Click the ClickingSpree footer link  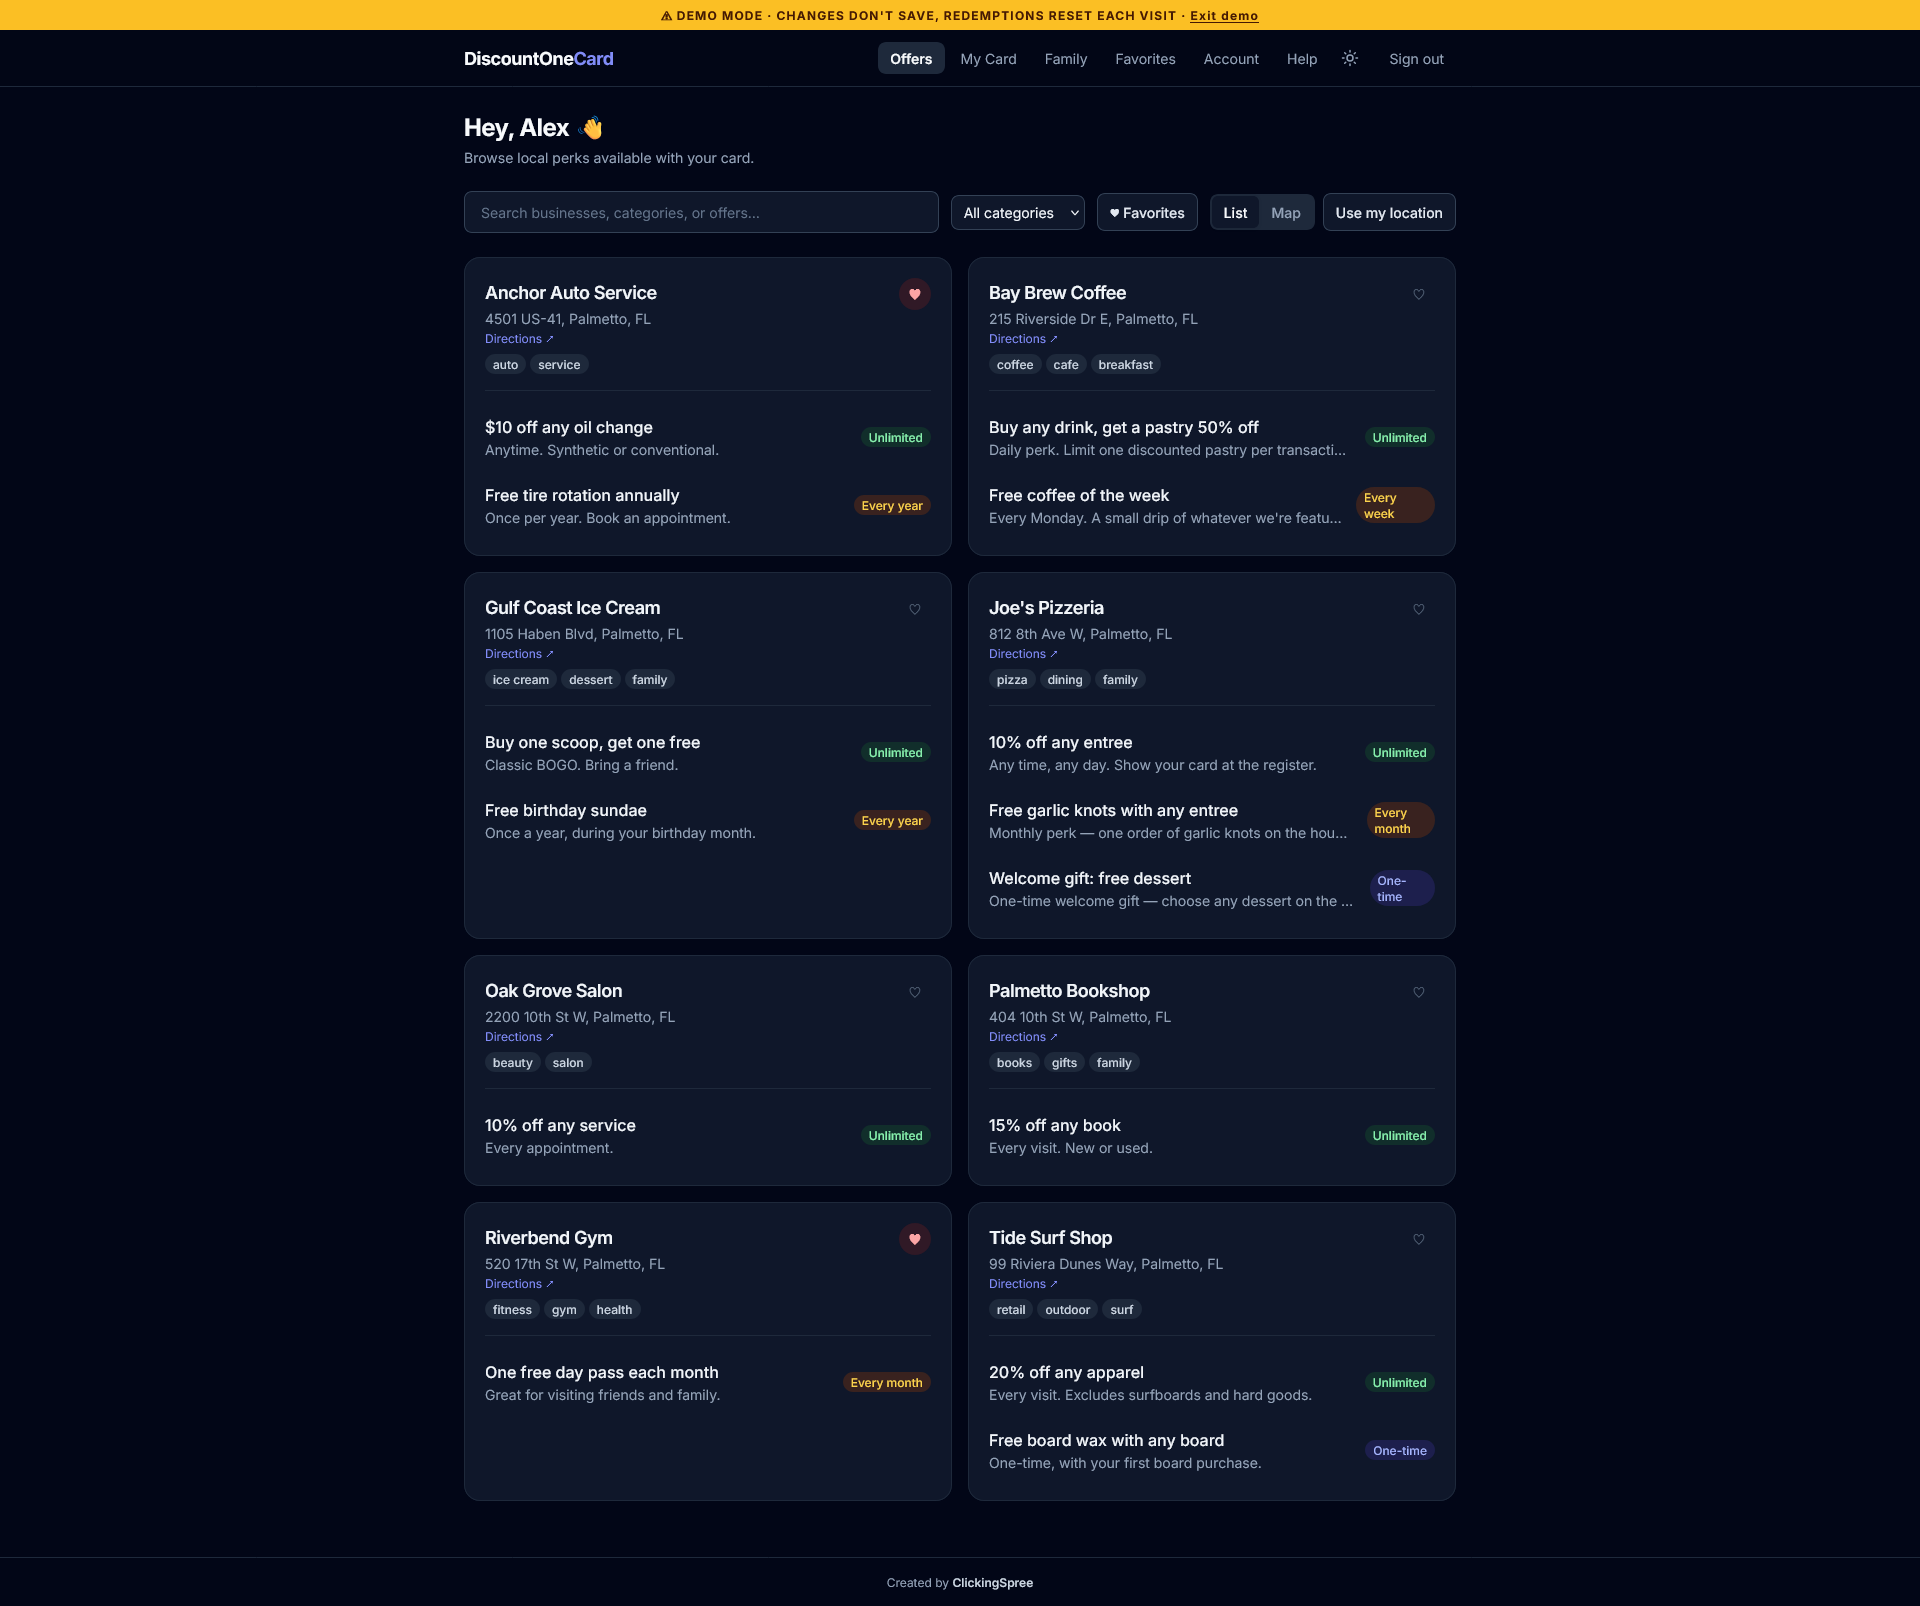tap(992, 1582)
